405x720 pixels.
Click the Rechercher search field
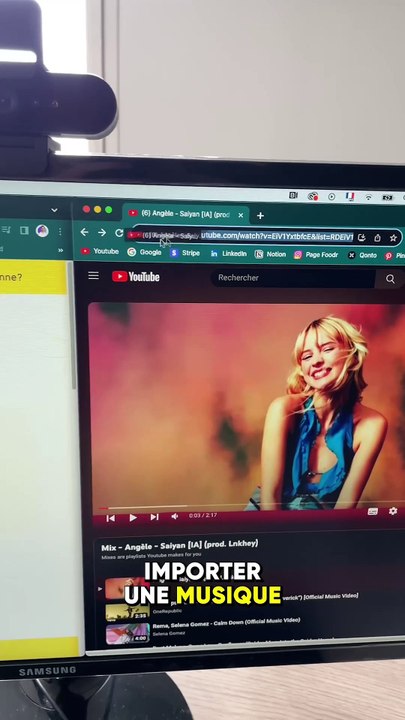coord(292,278)
